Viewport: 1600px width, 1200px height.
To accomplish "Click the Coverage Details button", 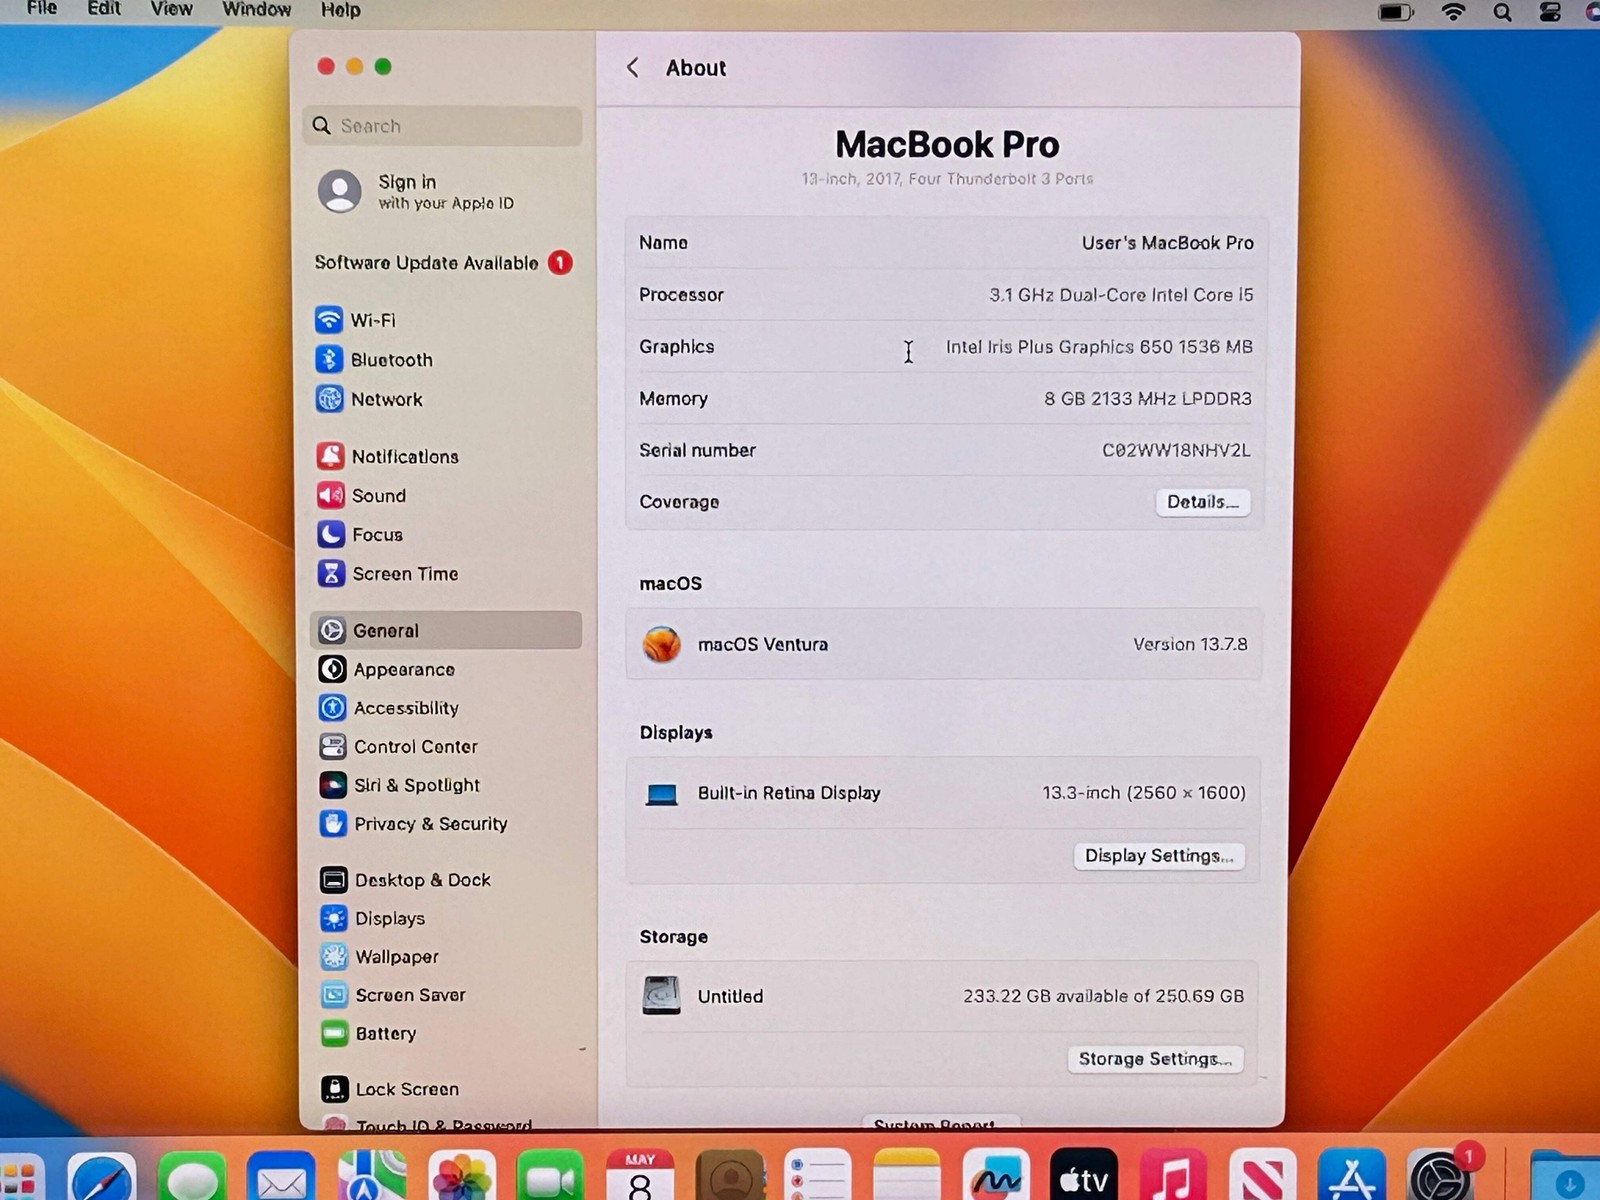I will click(x=1203, y=502).
